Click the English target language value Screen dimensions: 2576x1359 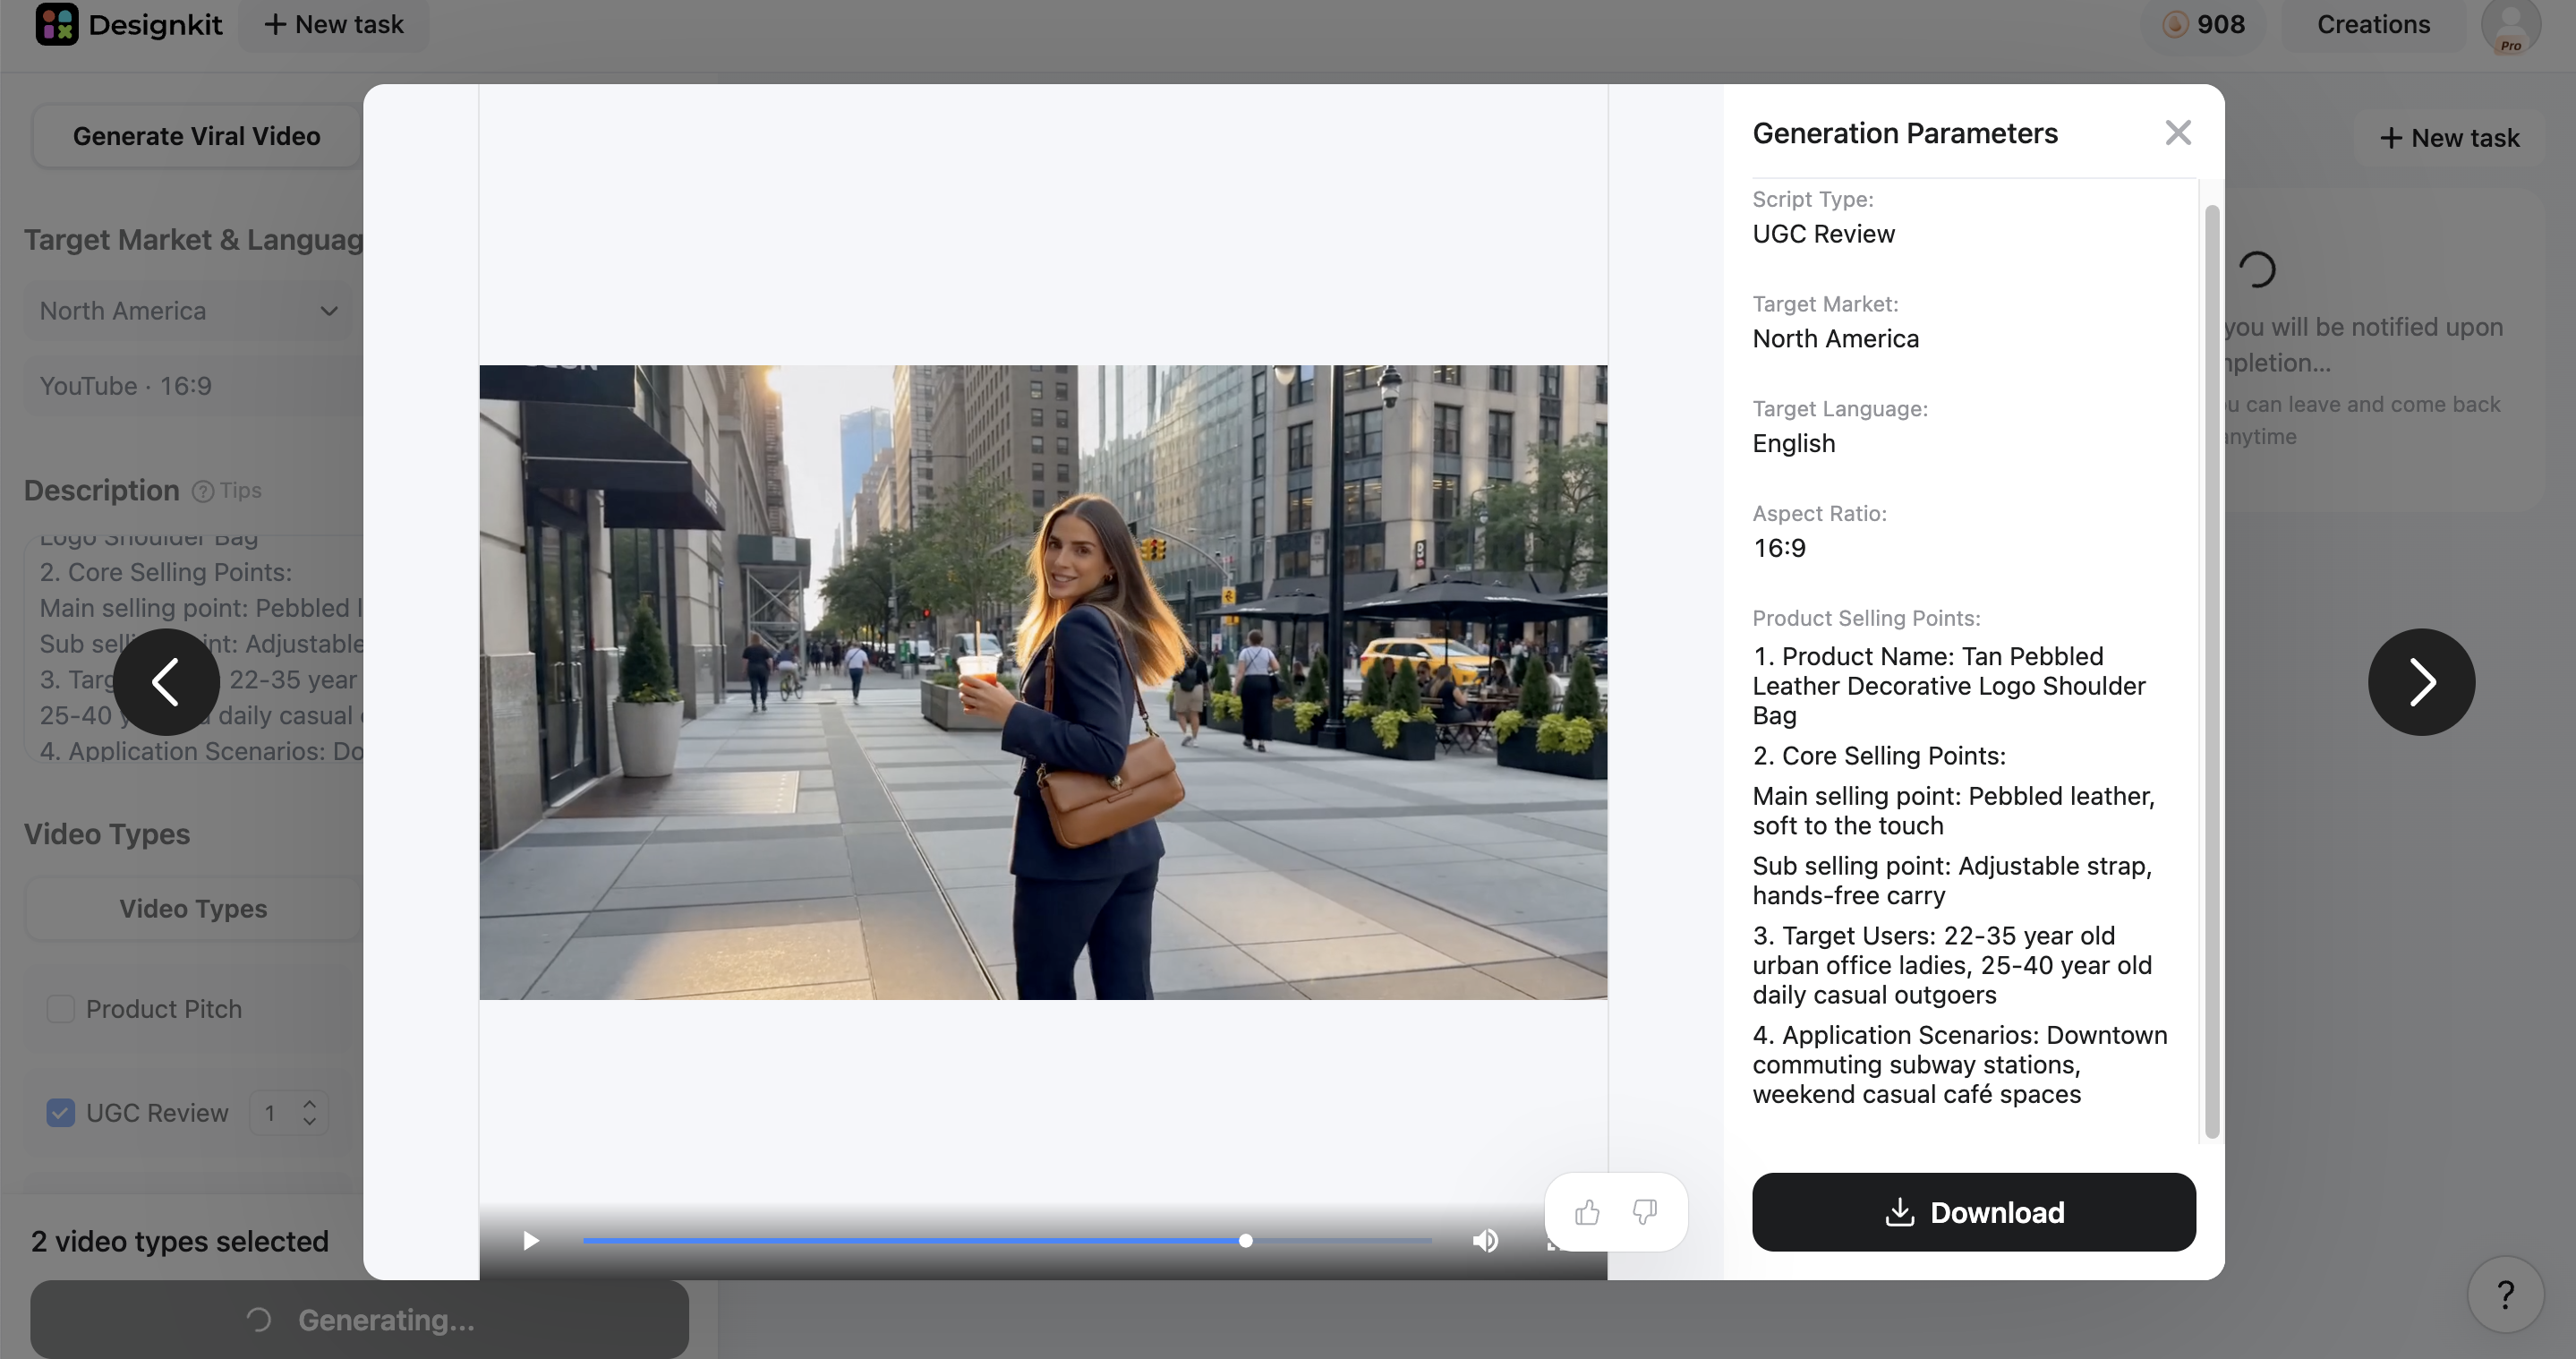click(1793, 443)
